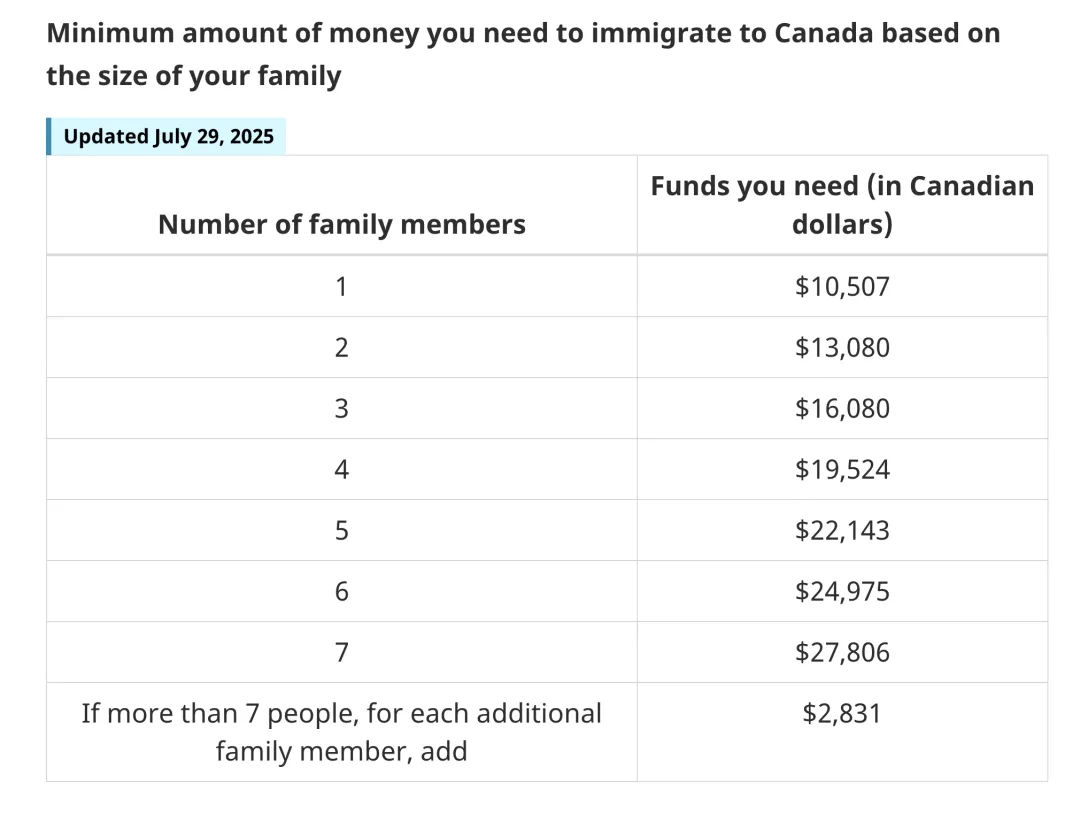
Task: Click the $27,806 funds value
Action: tap(842, 653)
